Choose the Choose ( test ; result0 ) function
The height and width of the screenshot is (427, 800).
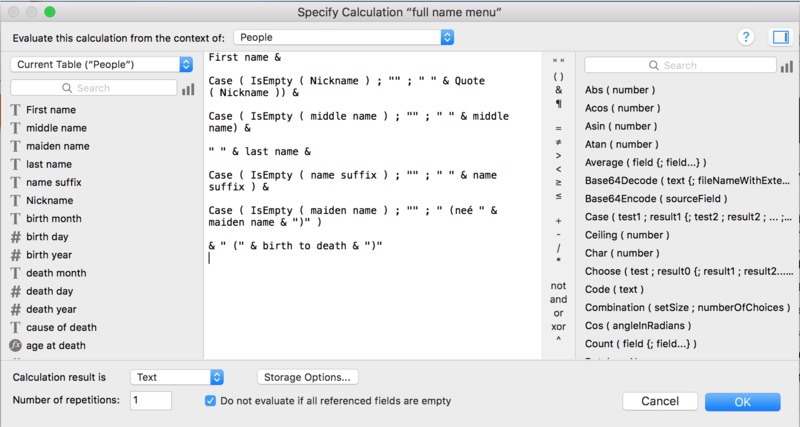click(689, 271)
